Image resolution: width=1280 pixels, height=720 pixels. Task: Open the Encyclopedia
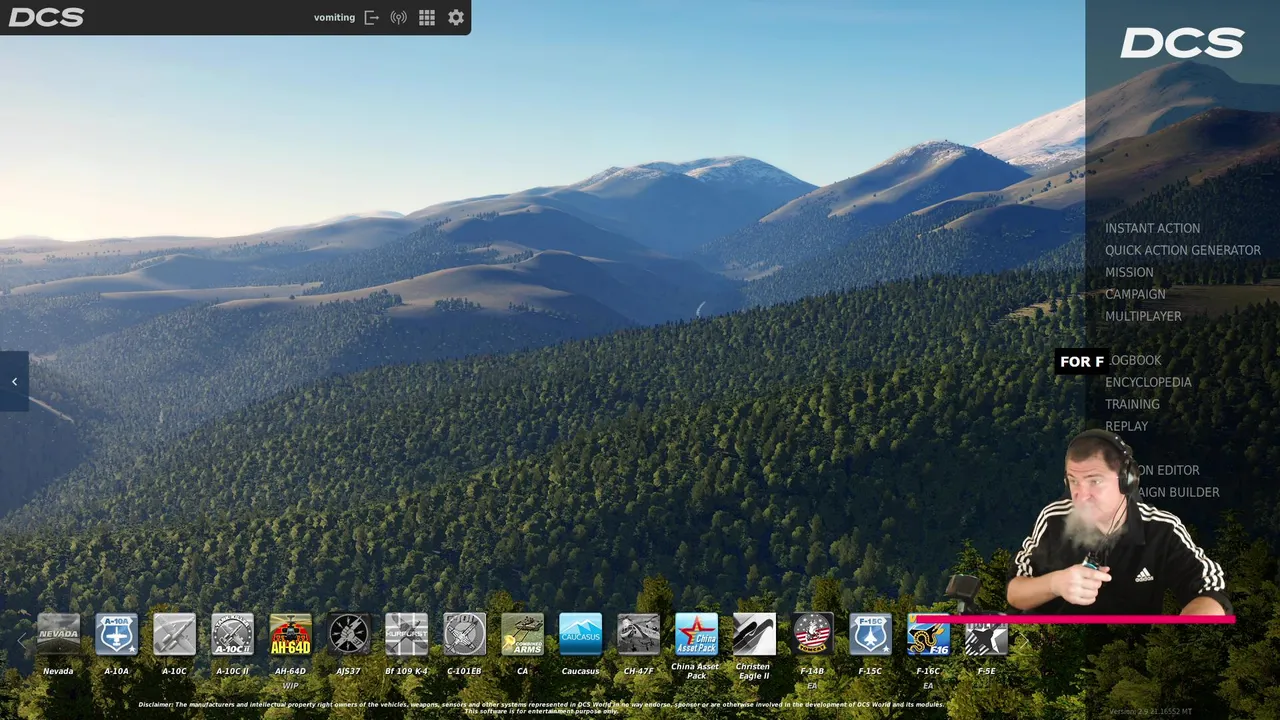(1148, 382)
